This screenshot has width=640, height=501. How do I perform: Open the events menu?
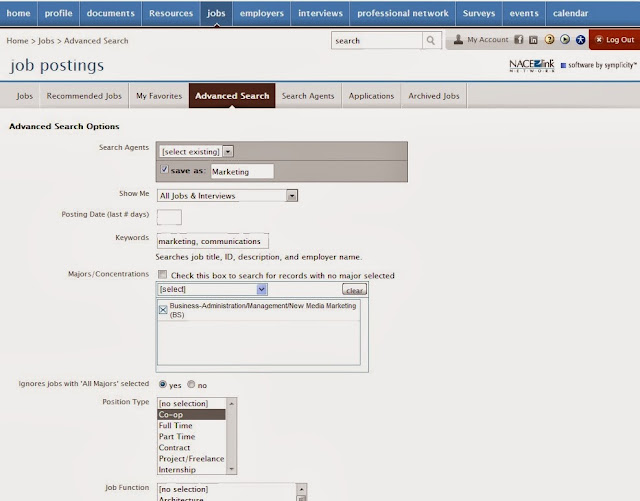[524, 13]
